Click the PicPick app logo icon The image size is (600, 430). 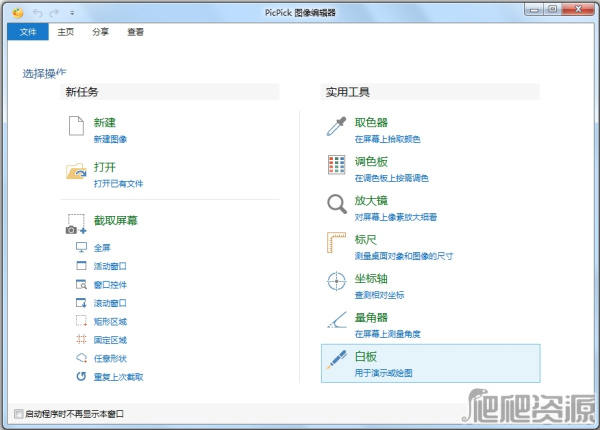[18, 13]
